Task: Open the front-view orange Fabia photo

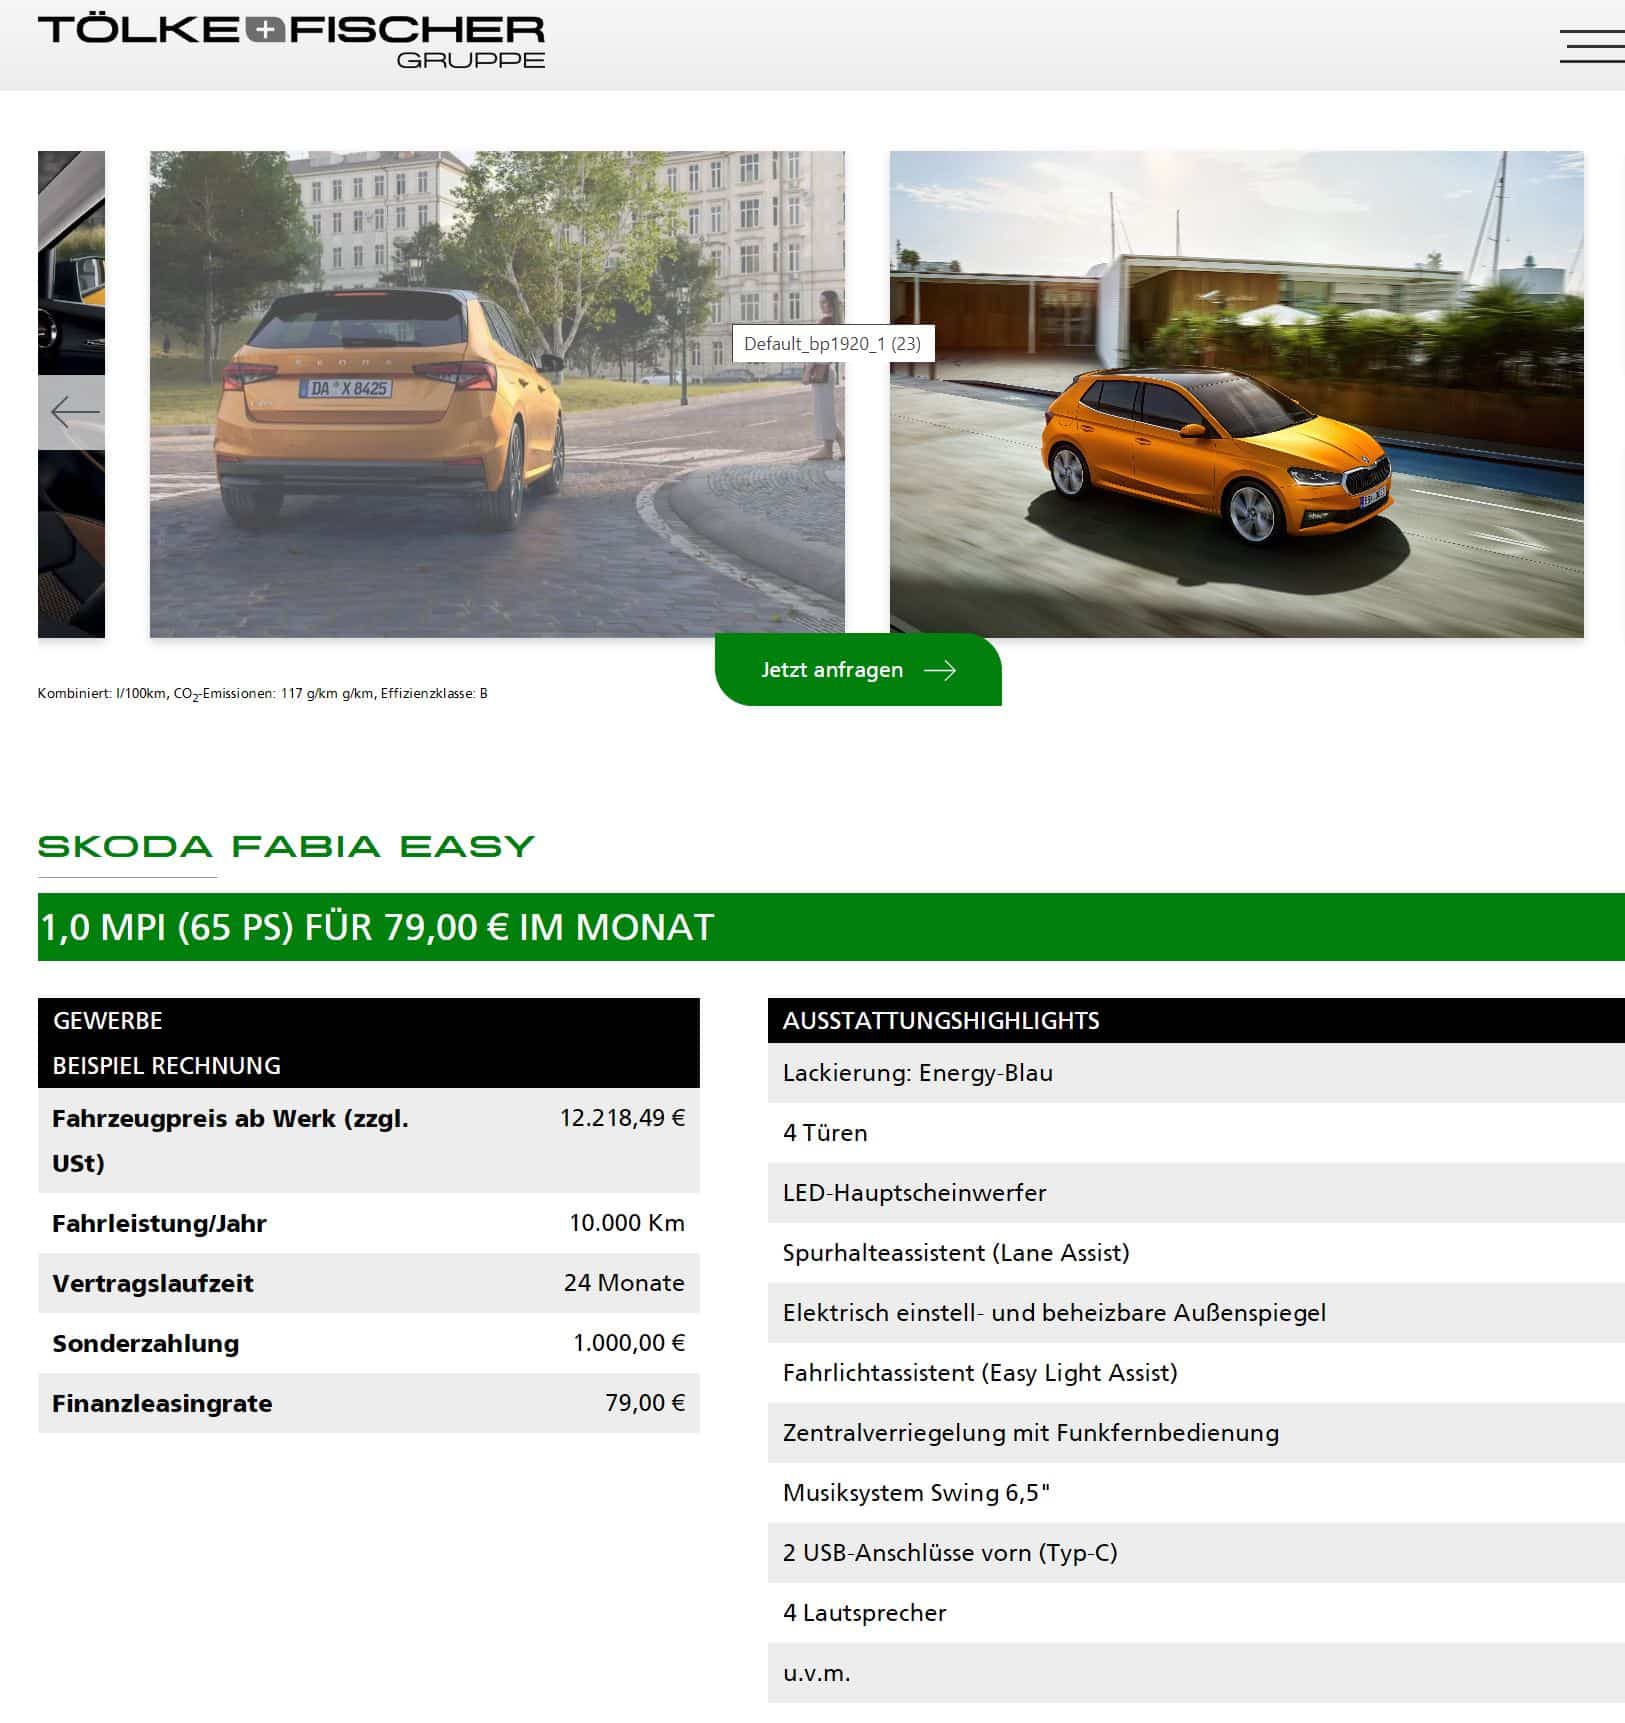Action: 1237,394
